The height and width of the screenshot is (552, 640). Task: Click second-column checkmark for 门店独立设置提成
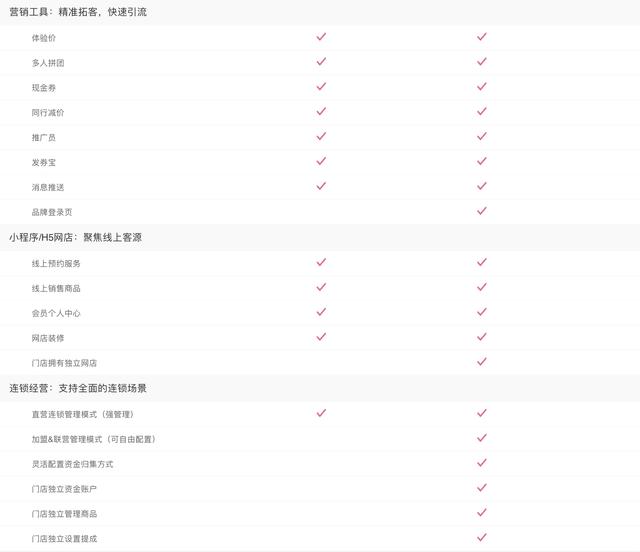pos(482,538)
